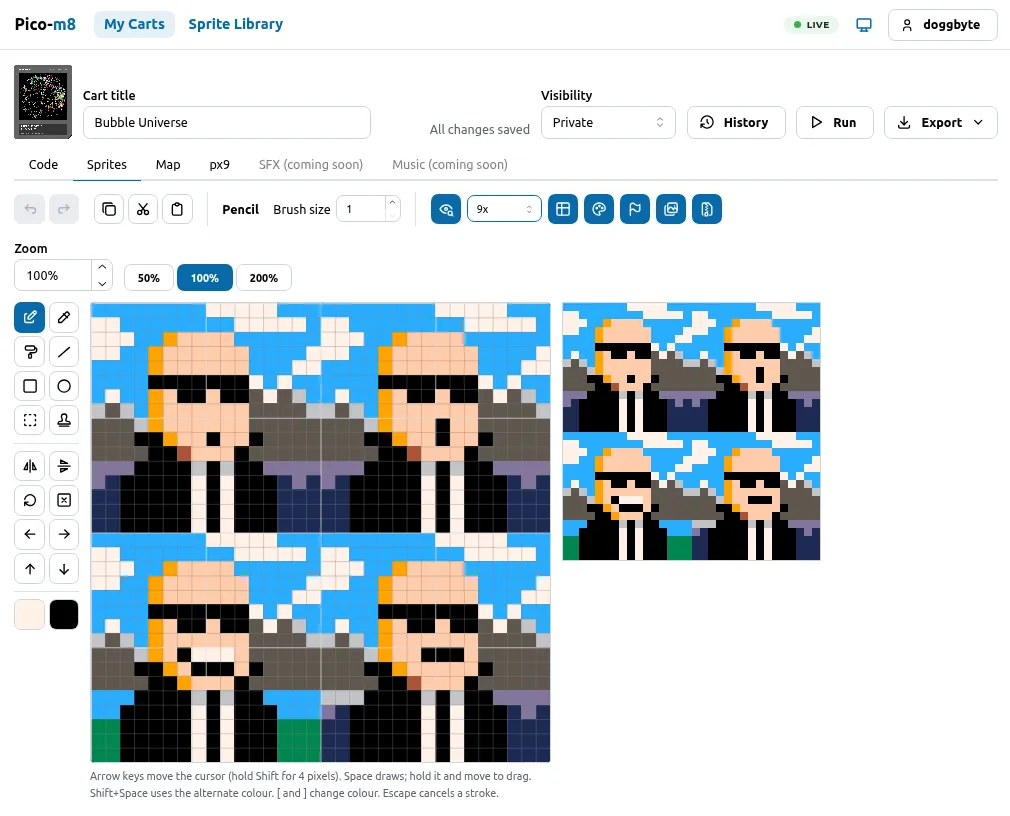1010x816 pixels.
Task: Click the blue toolbar button after the images button
Action: [x=707, y=209]
